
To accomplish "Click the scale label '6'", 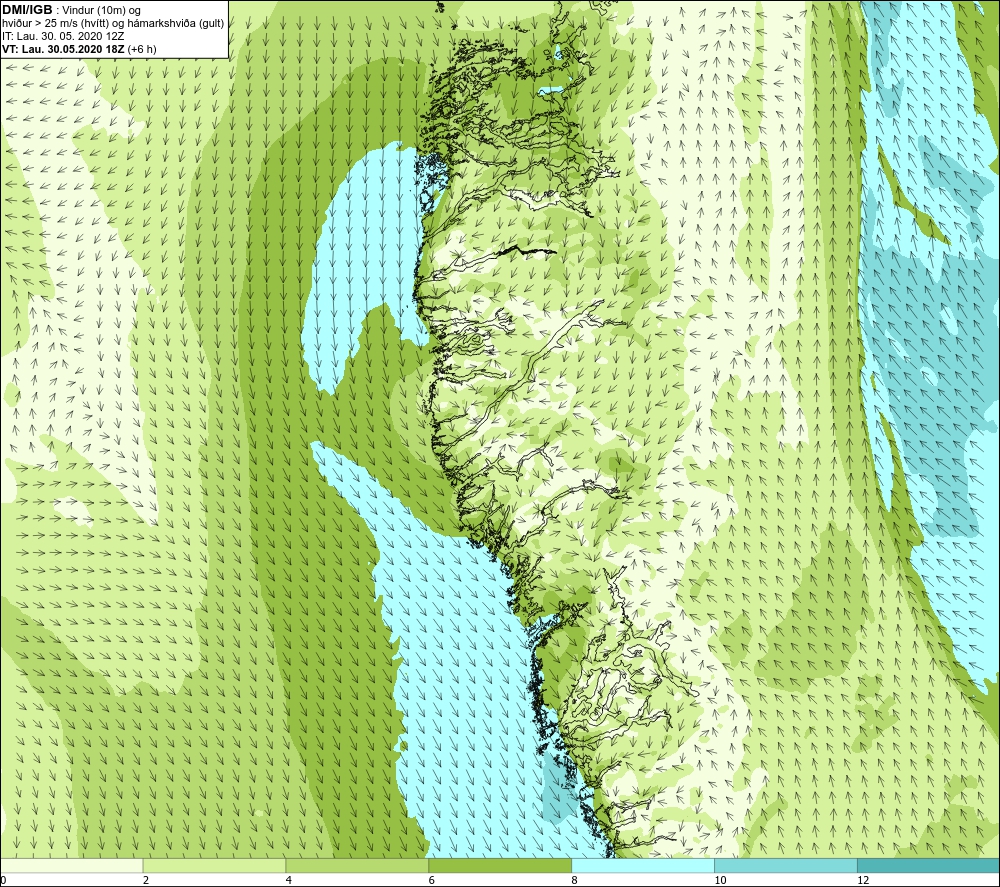I will tap(432, 880).
